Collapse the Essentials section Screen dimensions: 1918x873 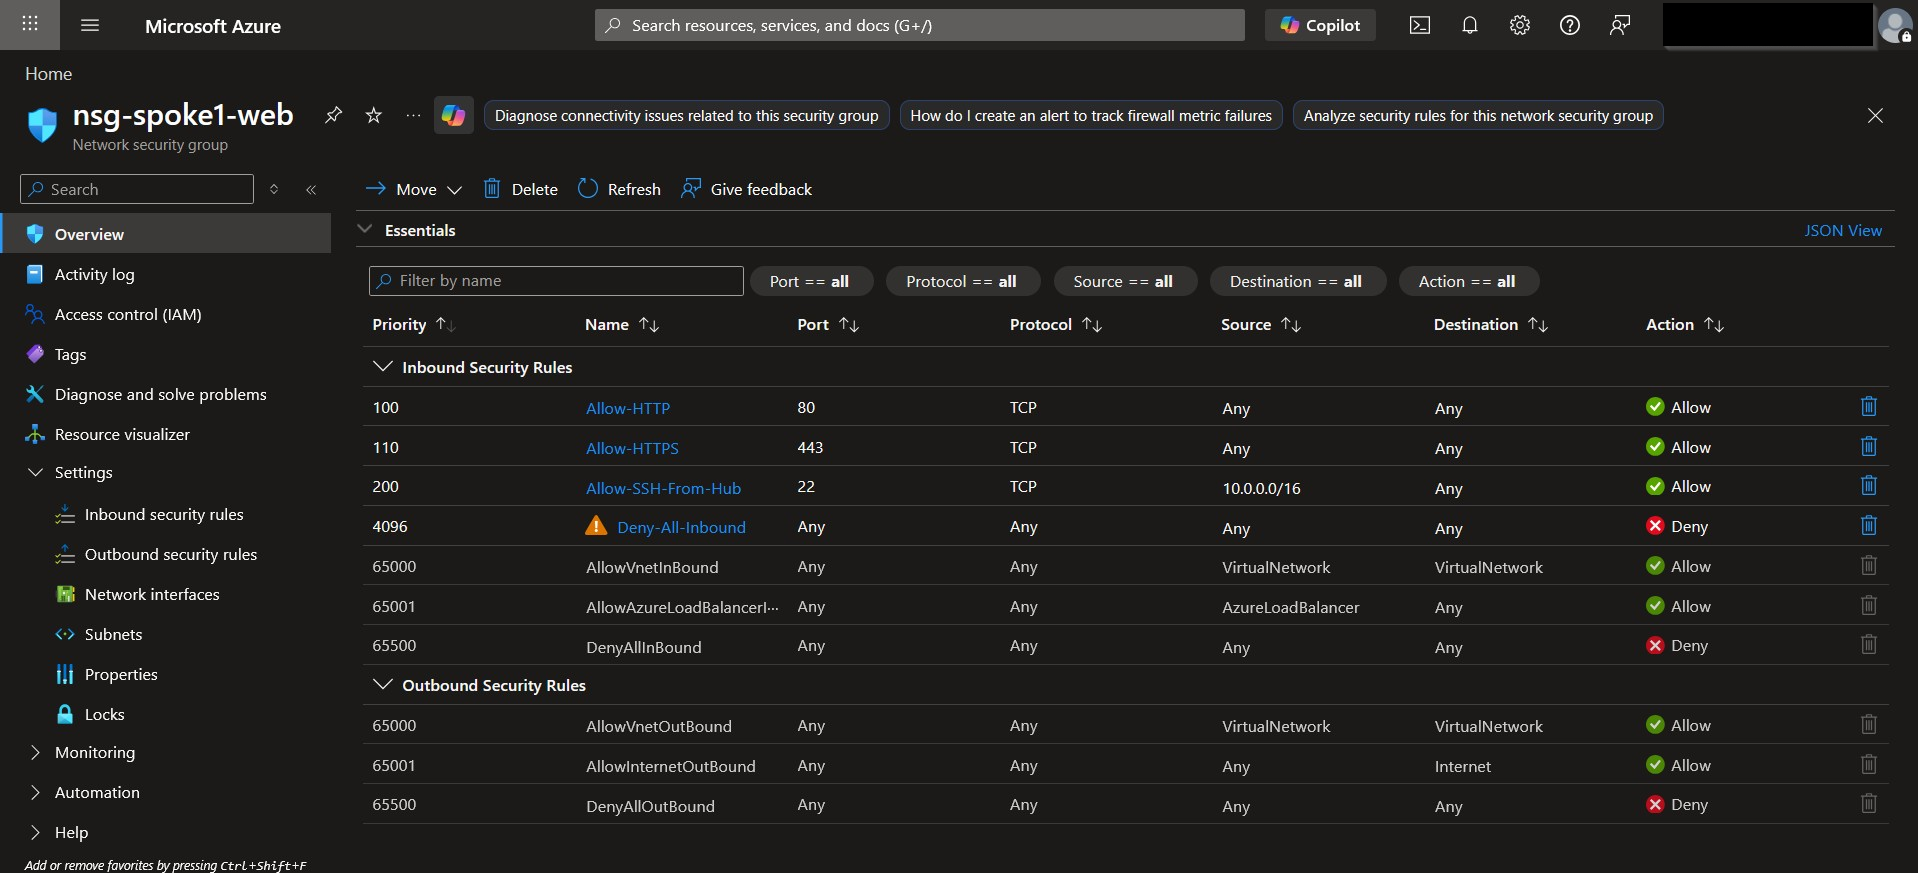coord(365,229)
